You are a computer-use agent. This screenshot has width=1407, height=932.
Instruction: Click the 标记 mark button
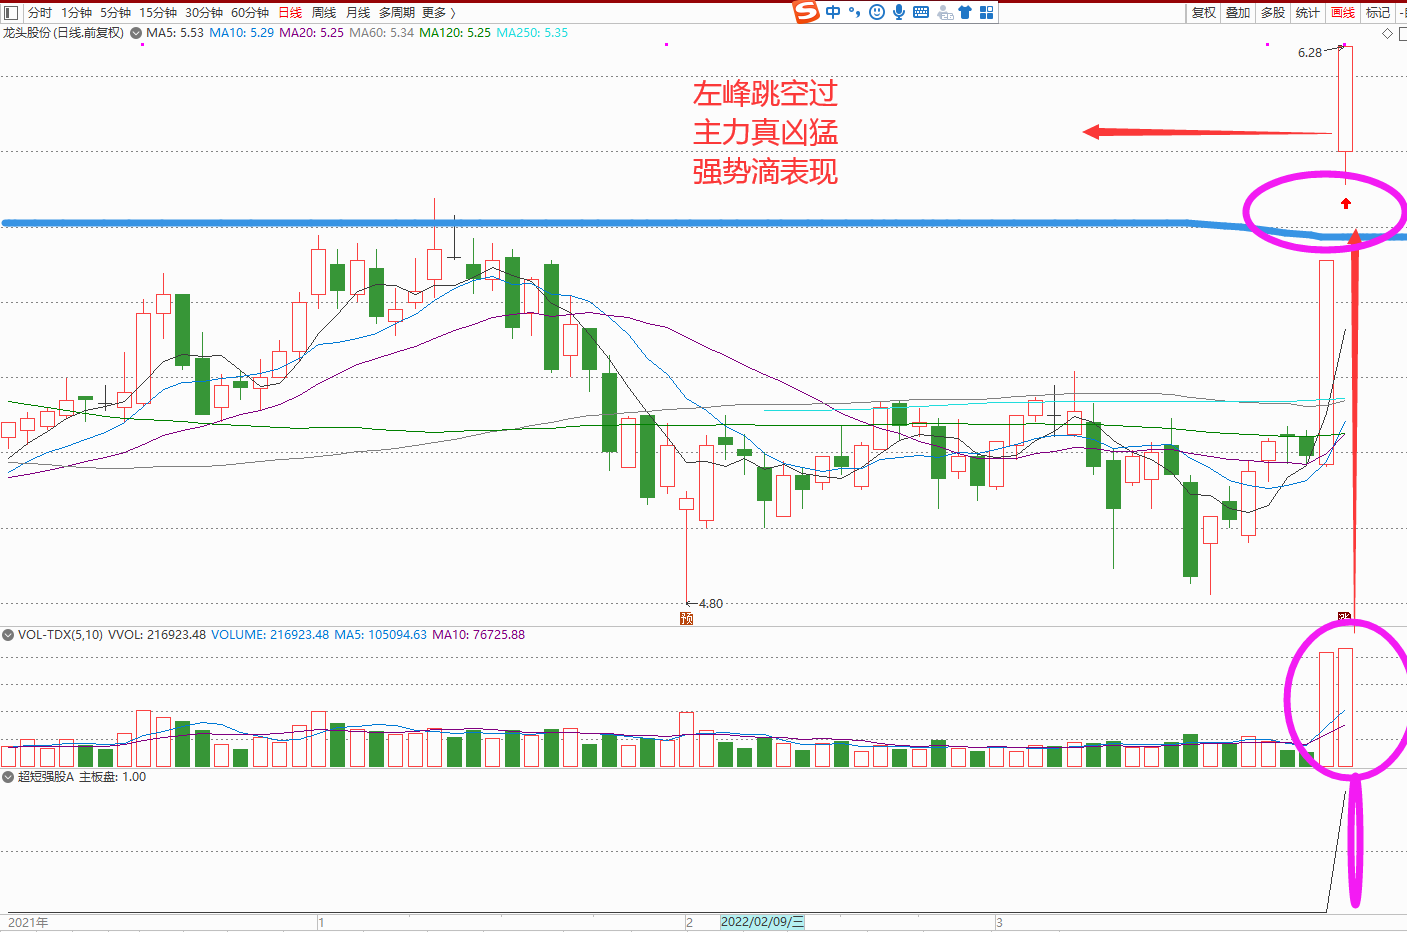point(1378,12)
